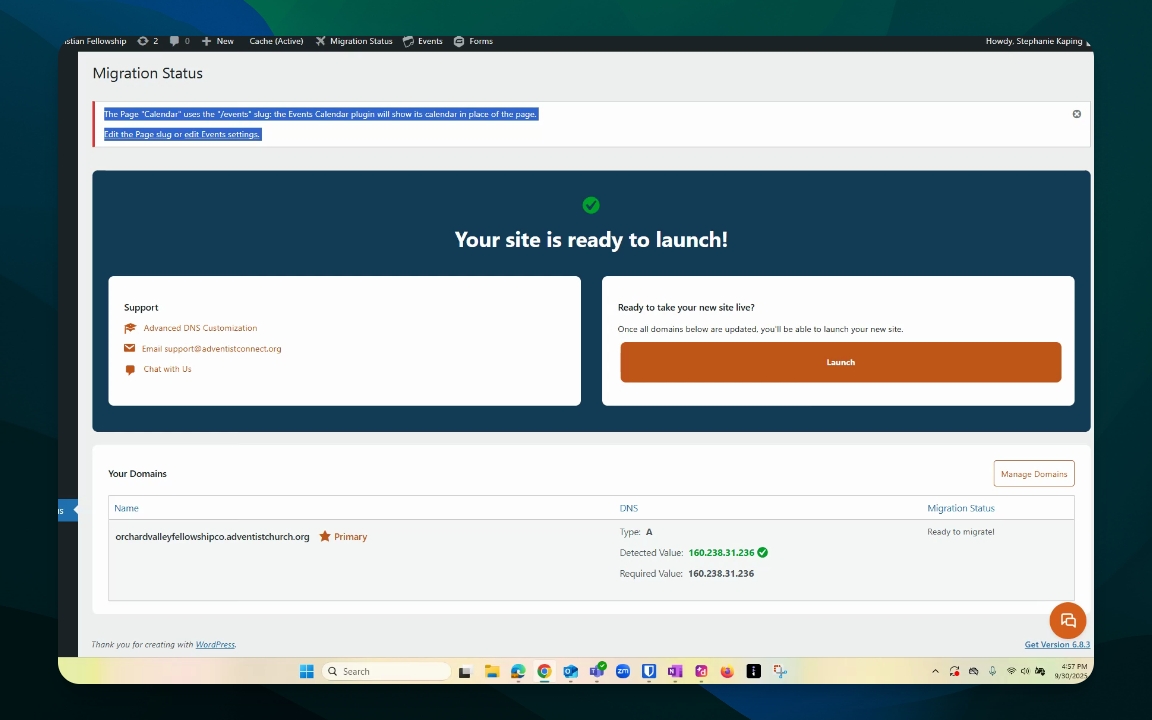Open the Forms admin bar item
Screen dimensions: 1152x720
click(x=473, y=41)
